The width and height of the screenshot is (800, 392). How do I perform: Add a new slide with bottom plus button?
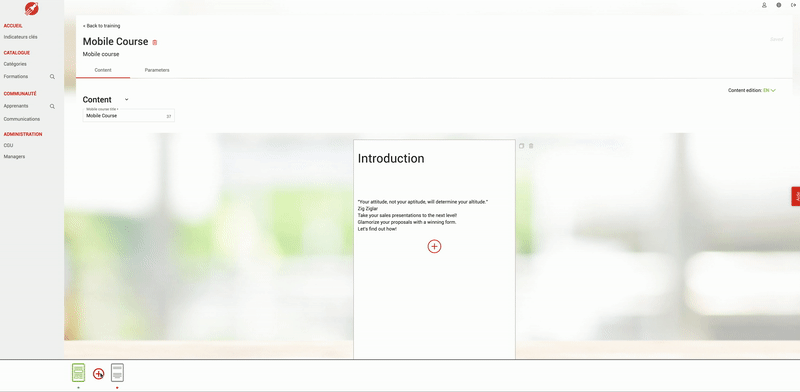pos(98,374)
